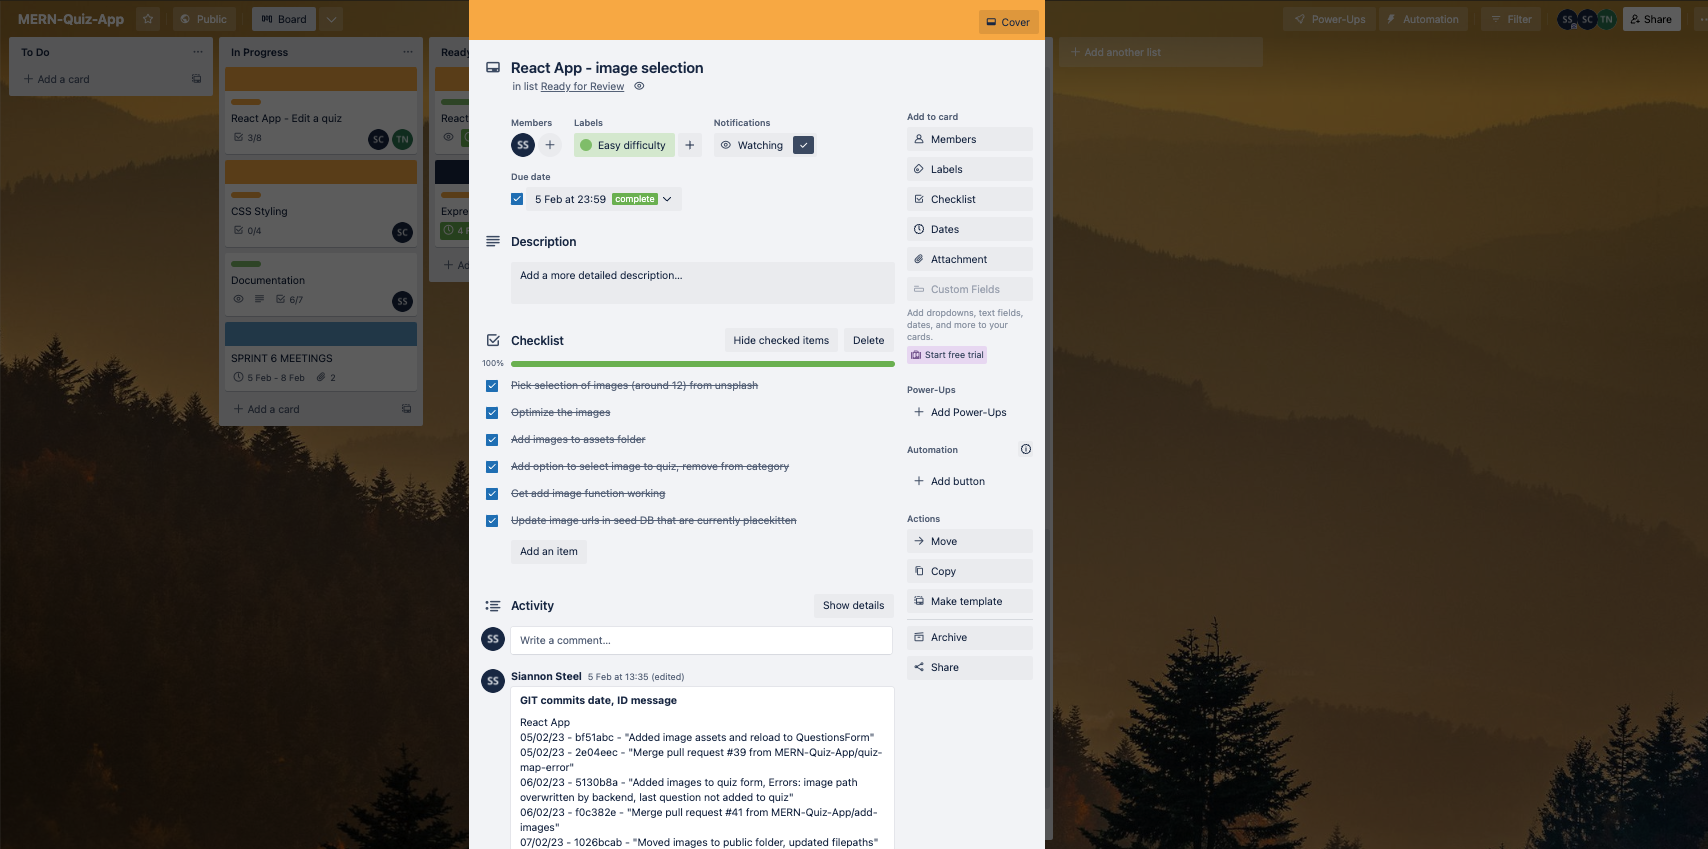Image resolution: width=1708 pixels, height=849 pixels.
Task: Open the Automation info icon
Action: click(x=1026, y=449)
